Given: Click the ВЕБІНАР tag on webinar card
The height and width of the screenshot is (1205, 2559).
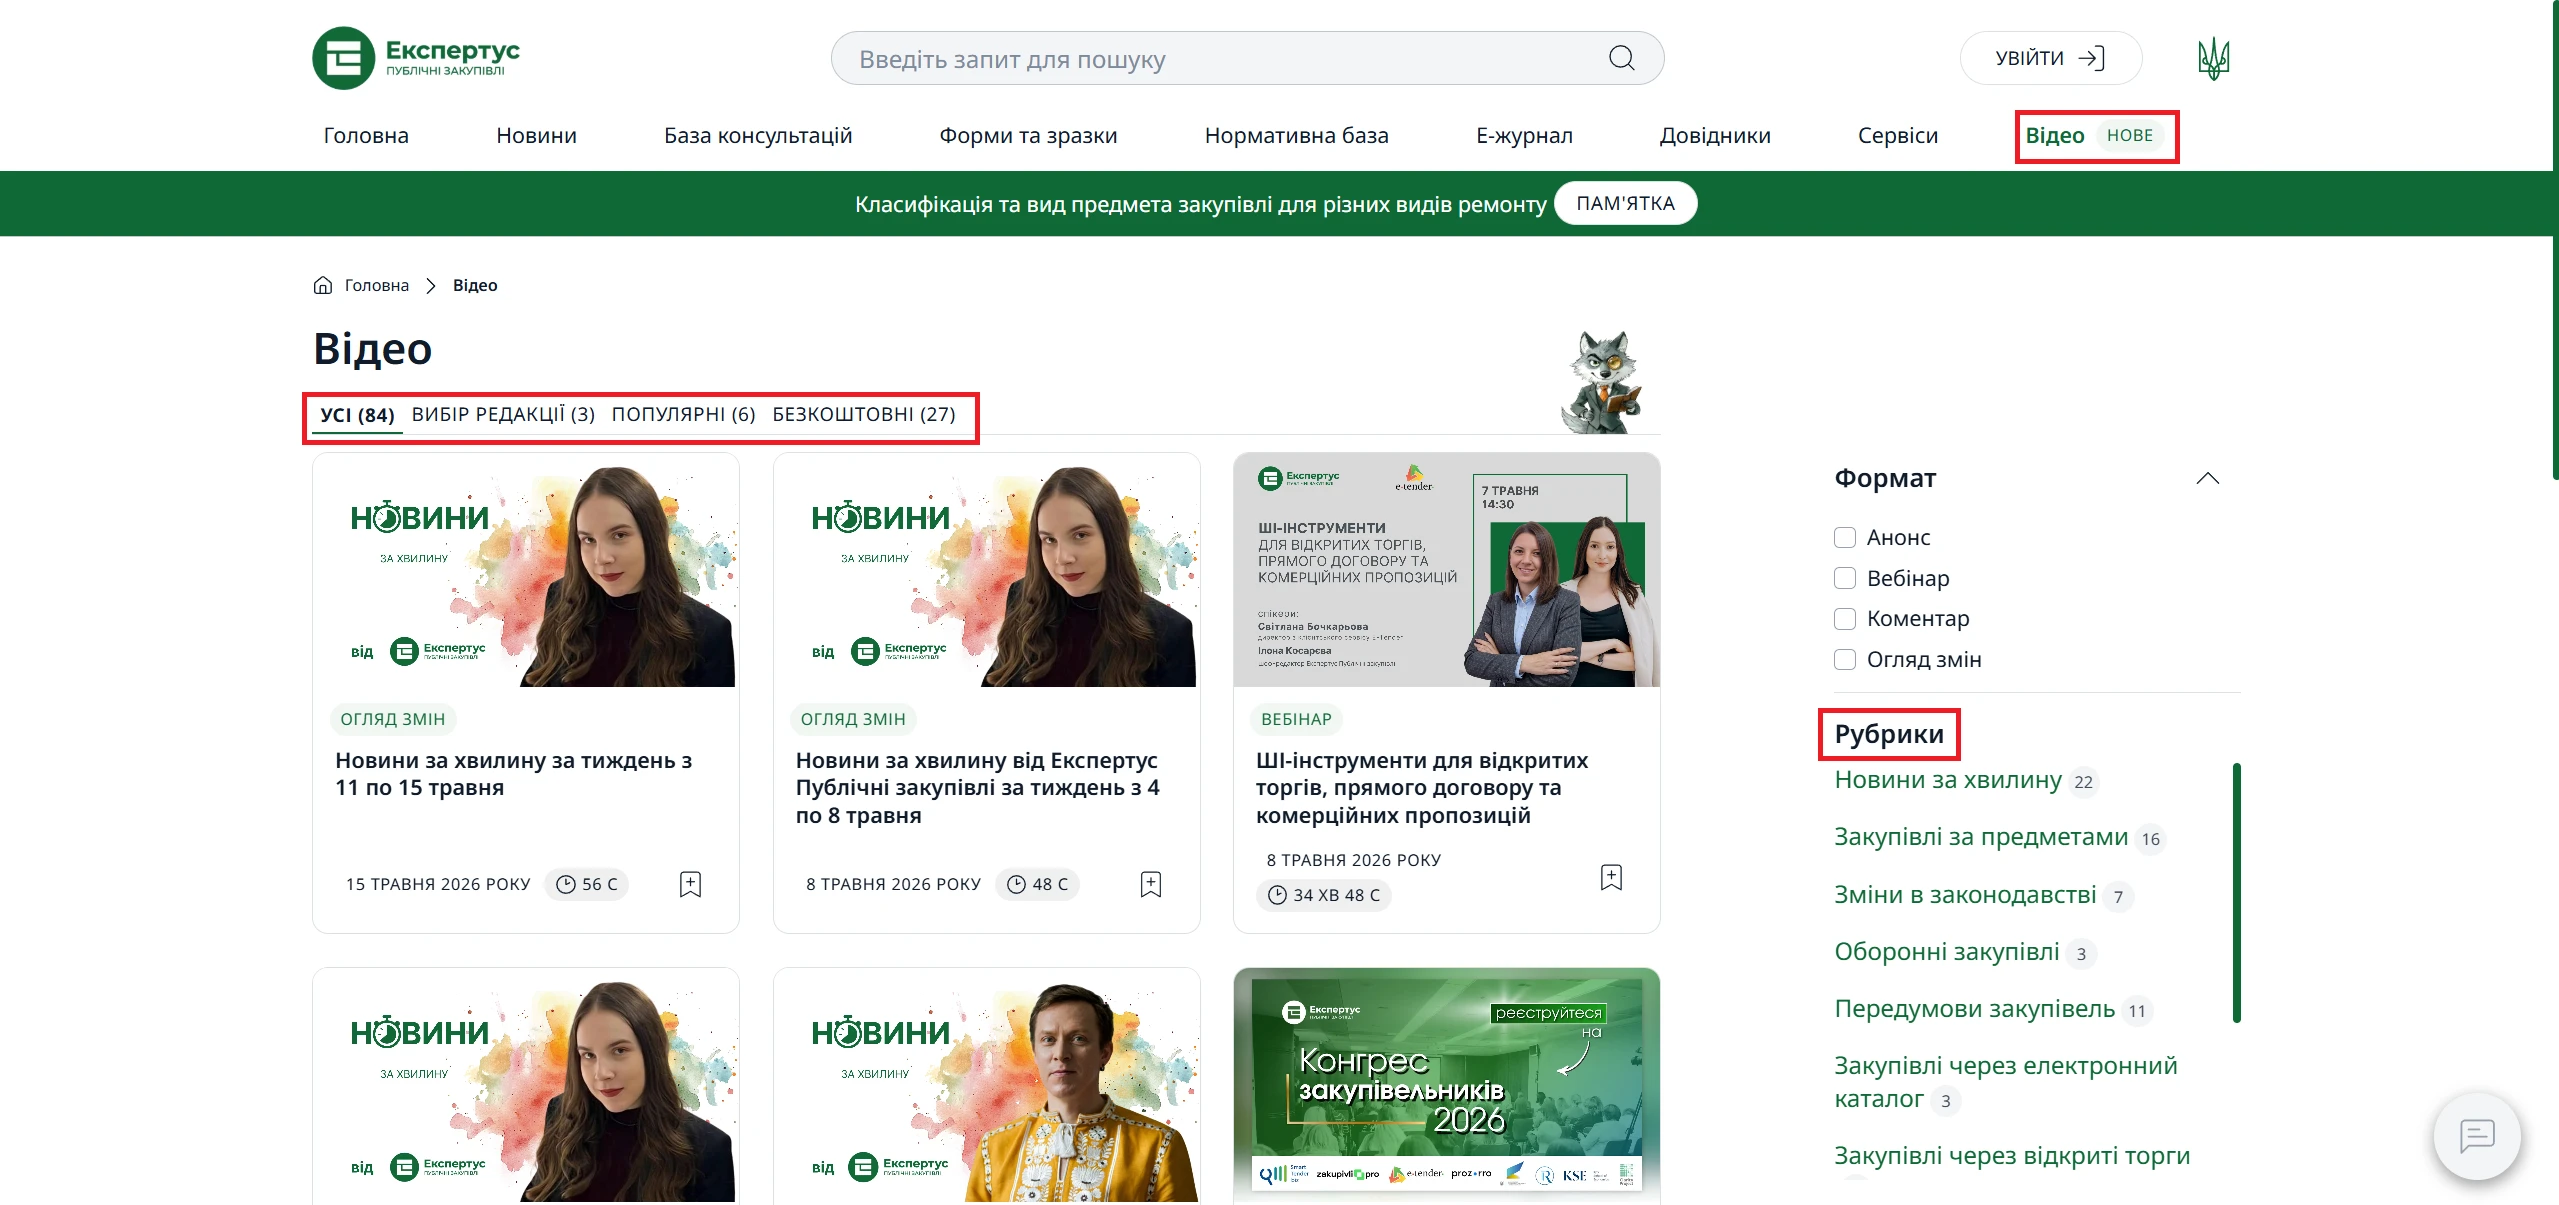Looking at the screenshot, I should pyautogui.click(x=1296, y=719).
